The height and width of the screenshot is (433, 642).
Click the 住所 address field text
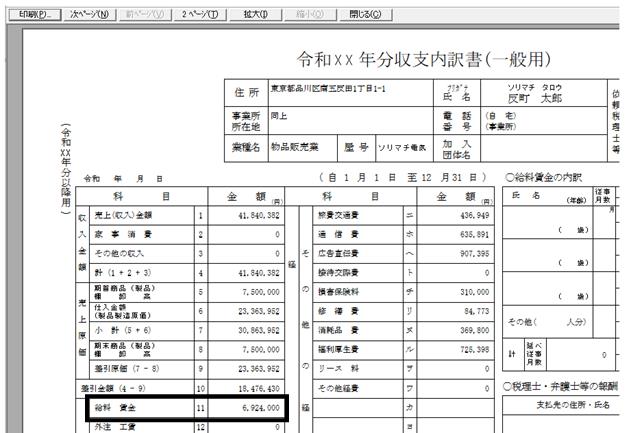click(x=328, y=89)
